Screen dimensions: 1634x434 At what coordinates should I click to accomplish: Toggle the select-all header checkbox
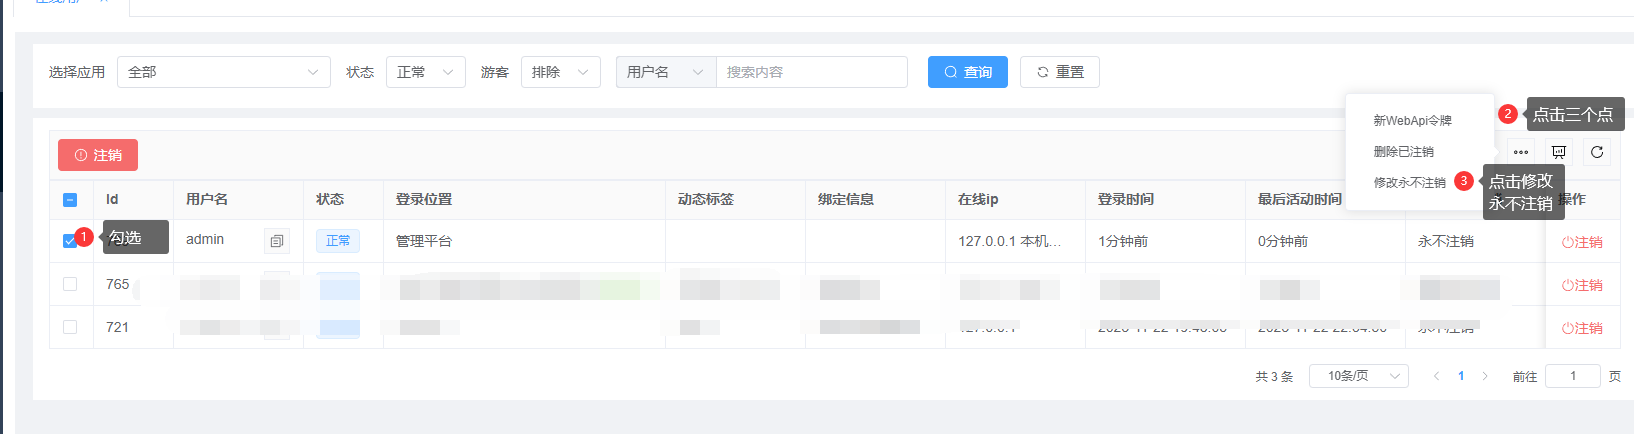pyautogui.click(x=70, y=200)
